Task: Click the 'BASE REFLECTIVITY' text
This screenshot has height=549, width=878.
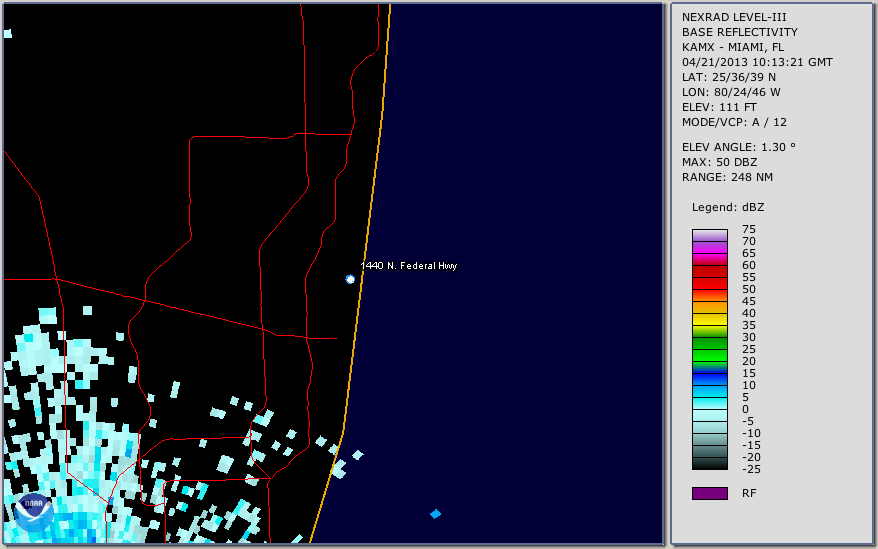Action: pyautogui.click(x=740, y=32)
